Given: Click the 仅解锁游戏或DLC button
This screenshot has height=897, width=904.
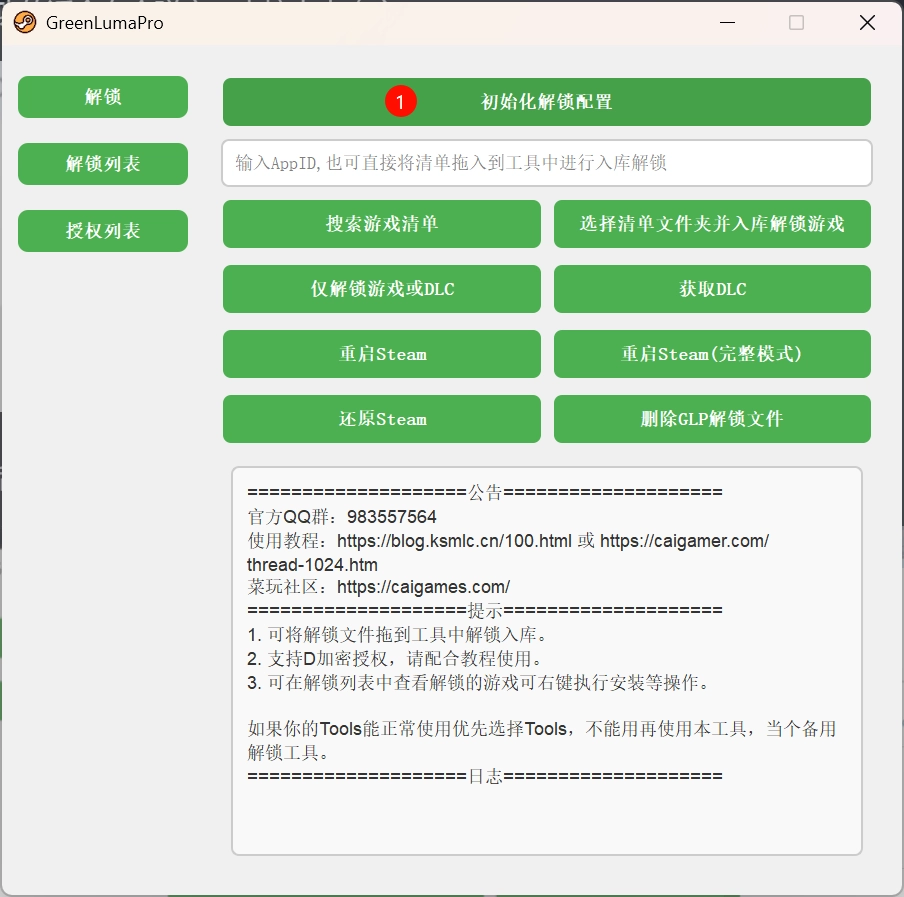Looking at the screenshot, I should [382, 289].
